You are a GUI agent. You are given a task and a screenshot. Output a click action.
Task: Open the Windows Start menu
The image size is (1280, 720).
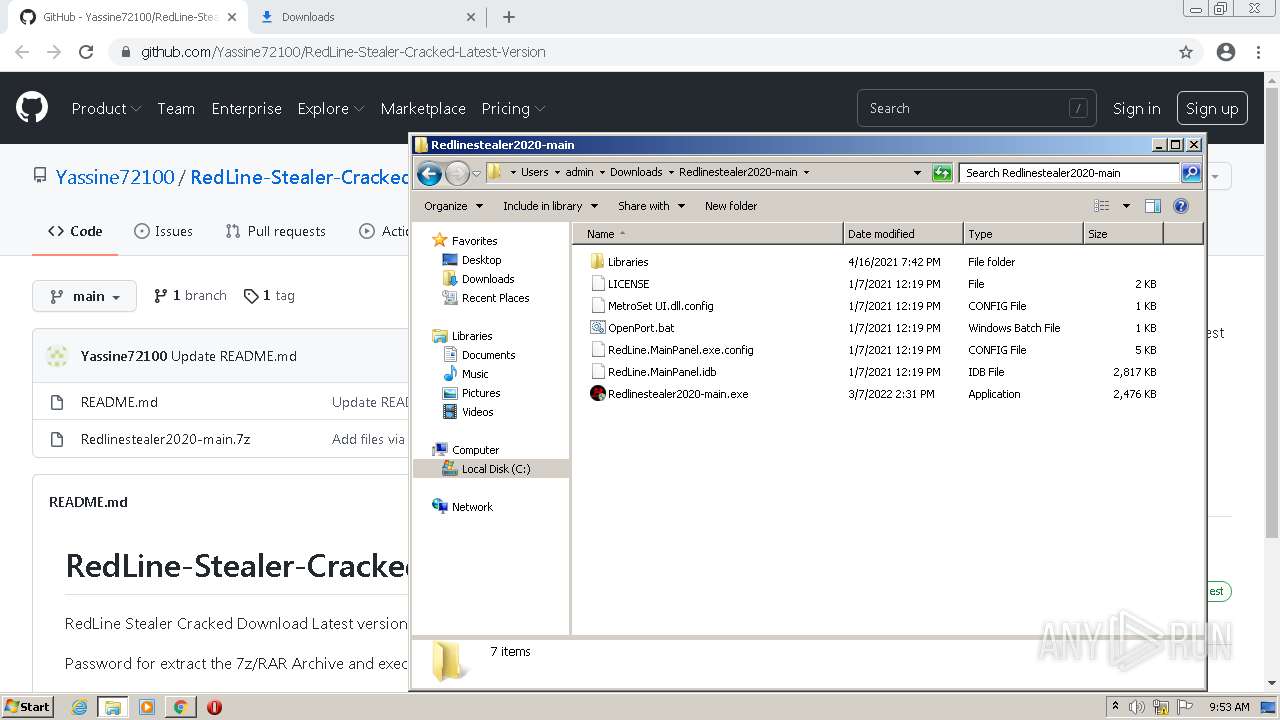tap(27, 707)
